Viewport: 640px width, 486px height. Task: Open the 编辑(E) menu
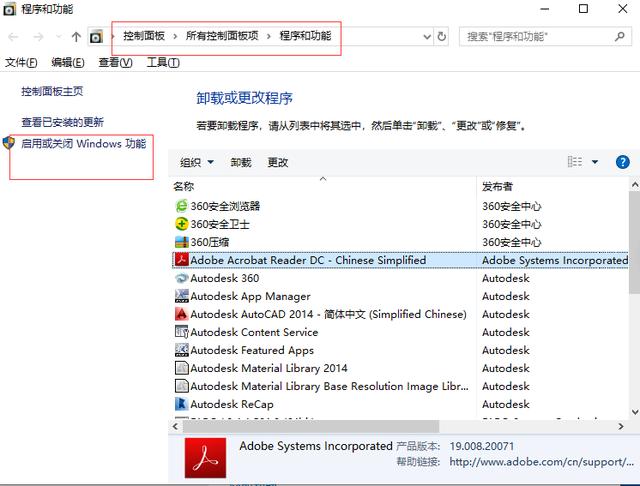[x=68, y=62]
